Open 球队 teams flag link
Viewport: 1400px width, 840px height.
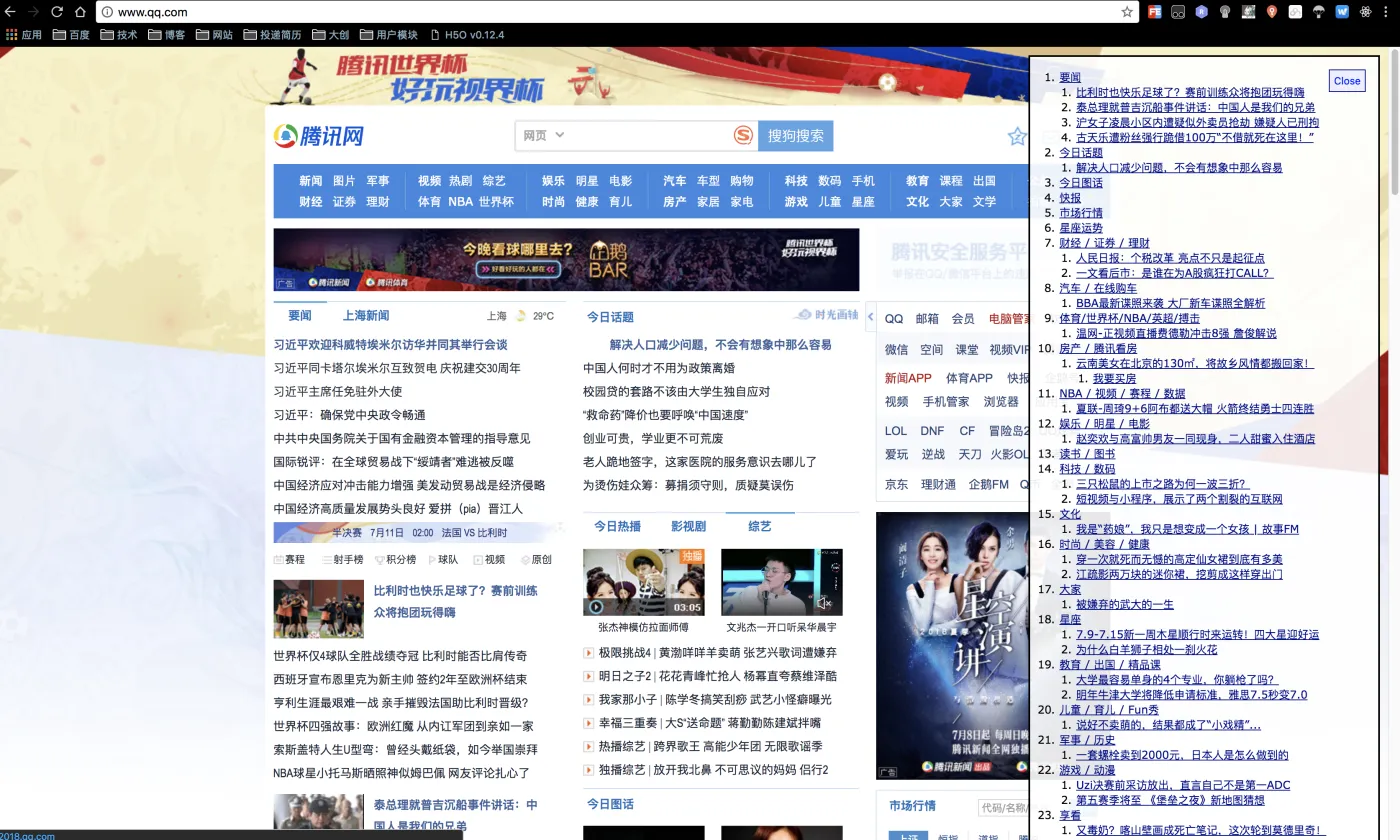[442, 560]
